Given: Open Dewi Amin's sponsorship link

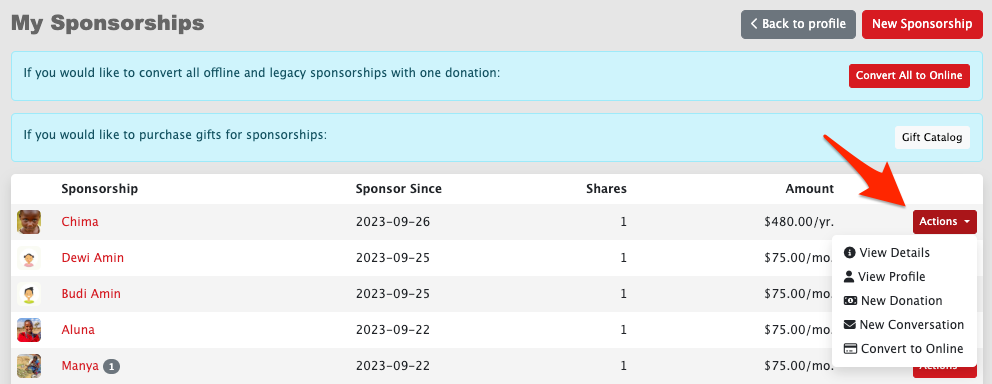Looking at the screenshot, I should [92, 257].
